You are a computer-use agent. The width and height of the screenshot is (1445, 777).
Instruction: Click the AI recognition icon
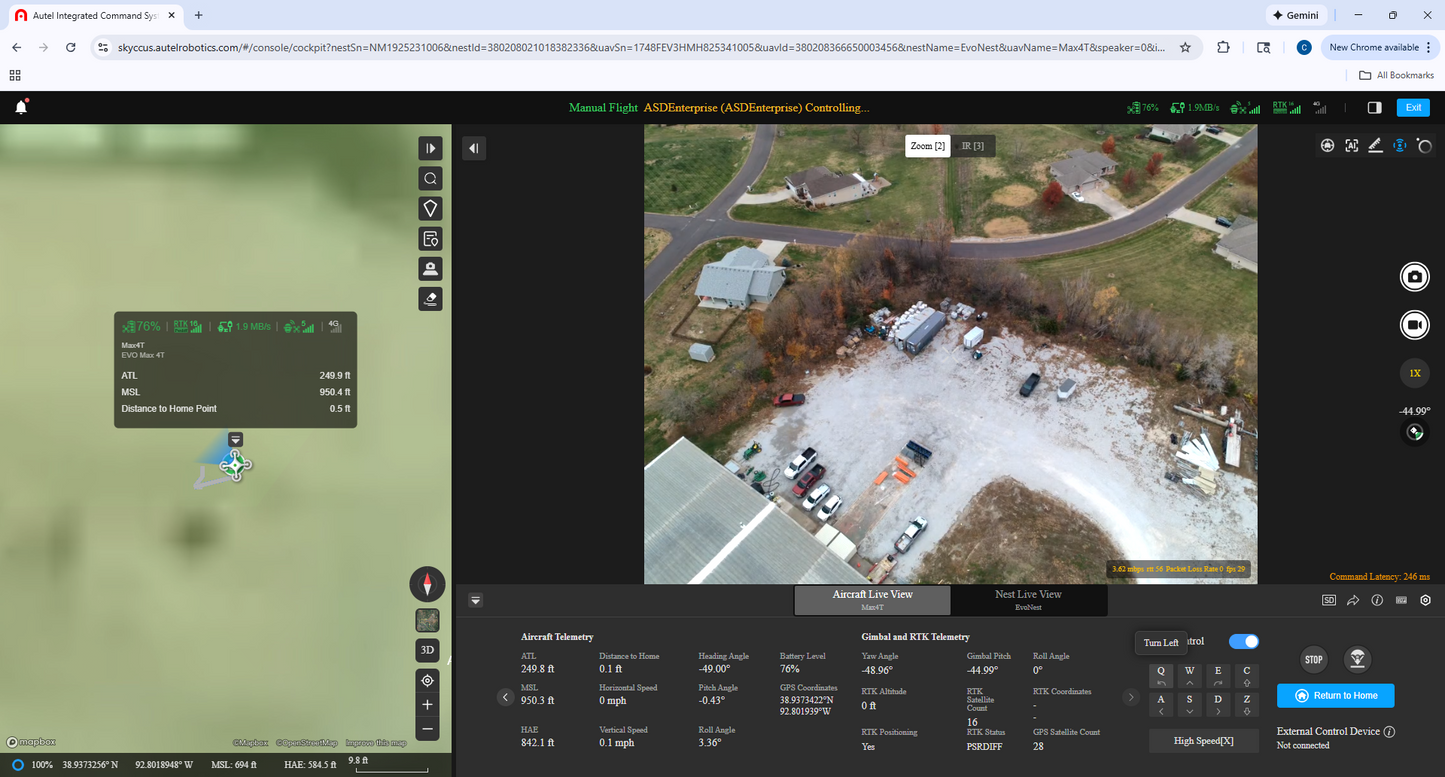coord(1351,146)
